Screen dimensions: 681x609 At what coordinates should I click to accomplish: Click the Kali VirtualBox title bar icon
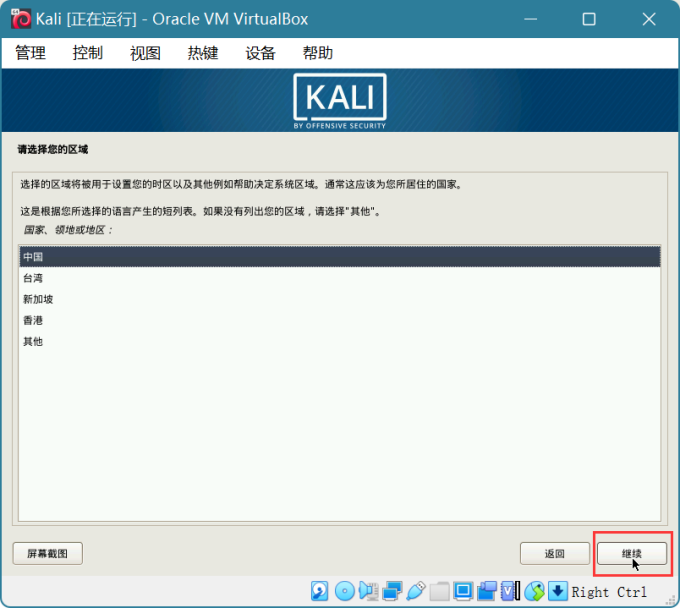pos(21,19)
